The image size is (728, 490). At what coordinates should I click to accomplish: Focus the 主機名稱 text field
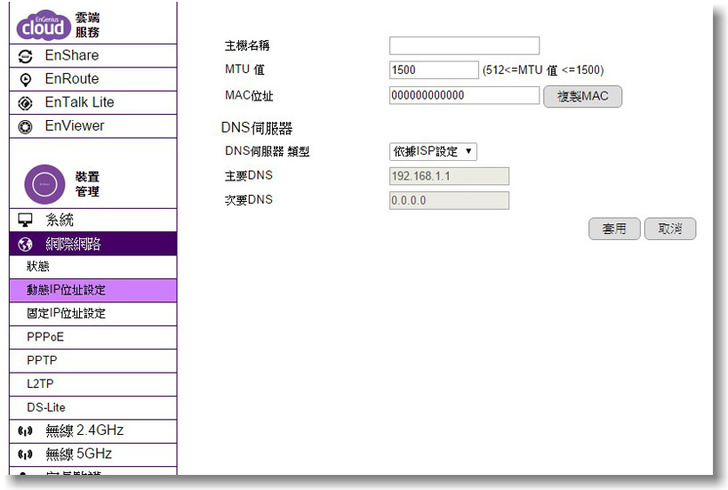[464, 46]
